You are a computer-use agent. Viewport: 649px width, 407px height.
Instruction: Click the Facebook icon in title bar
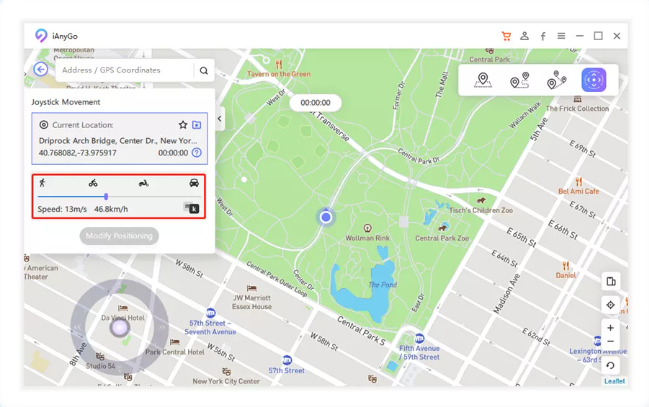point(543,36)
